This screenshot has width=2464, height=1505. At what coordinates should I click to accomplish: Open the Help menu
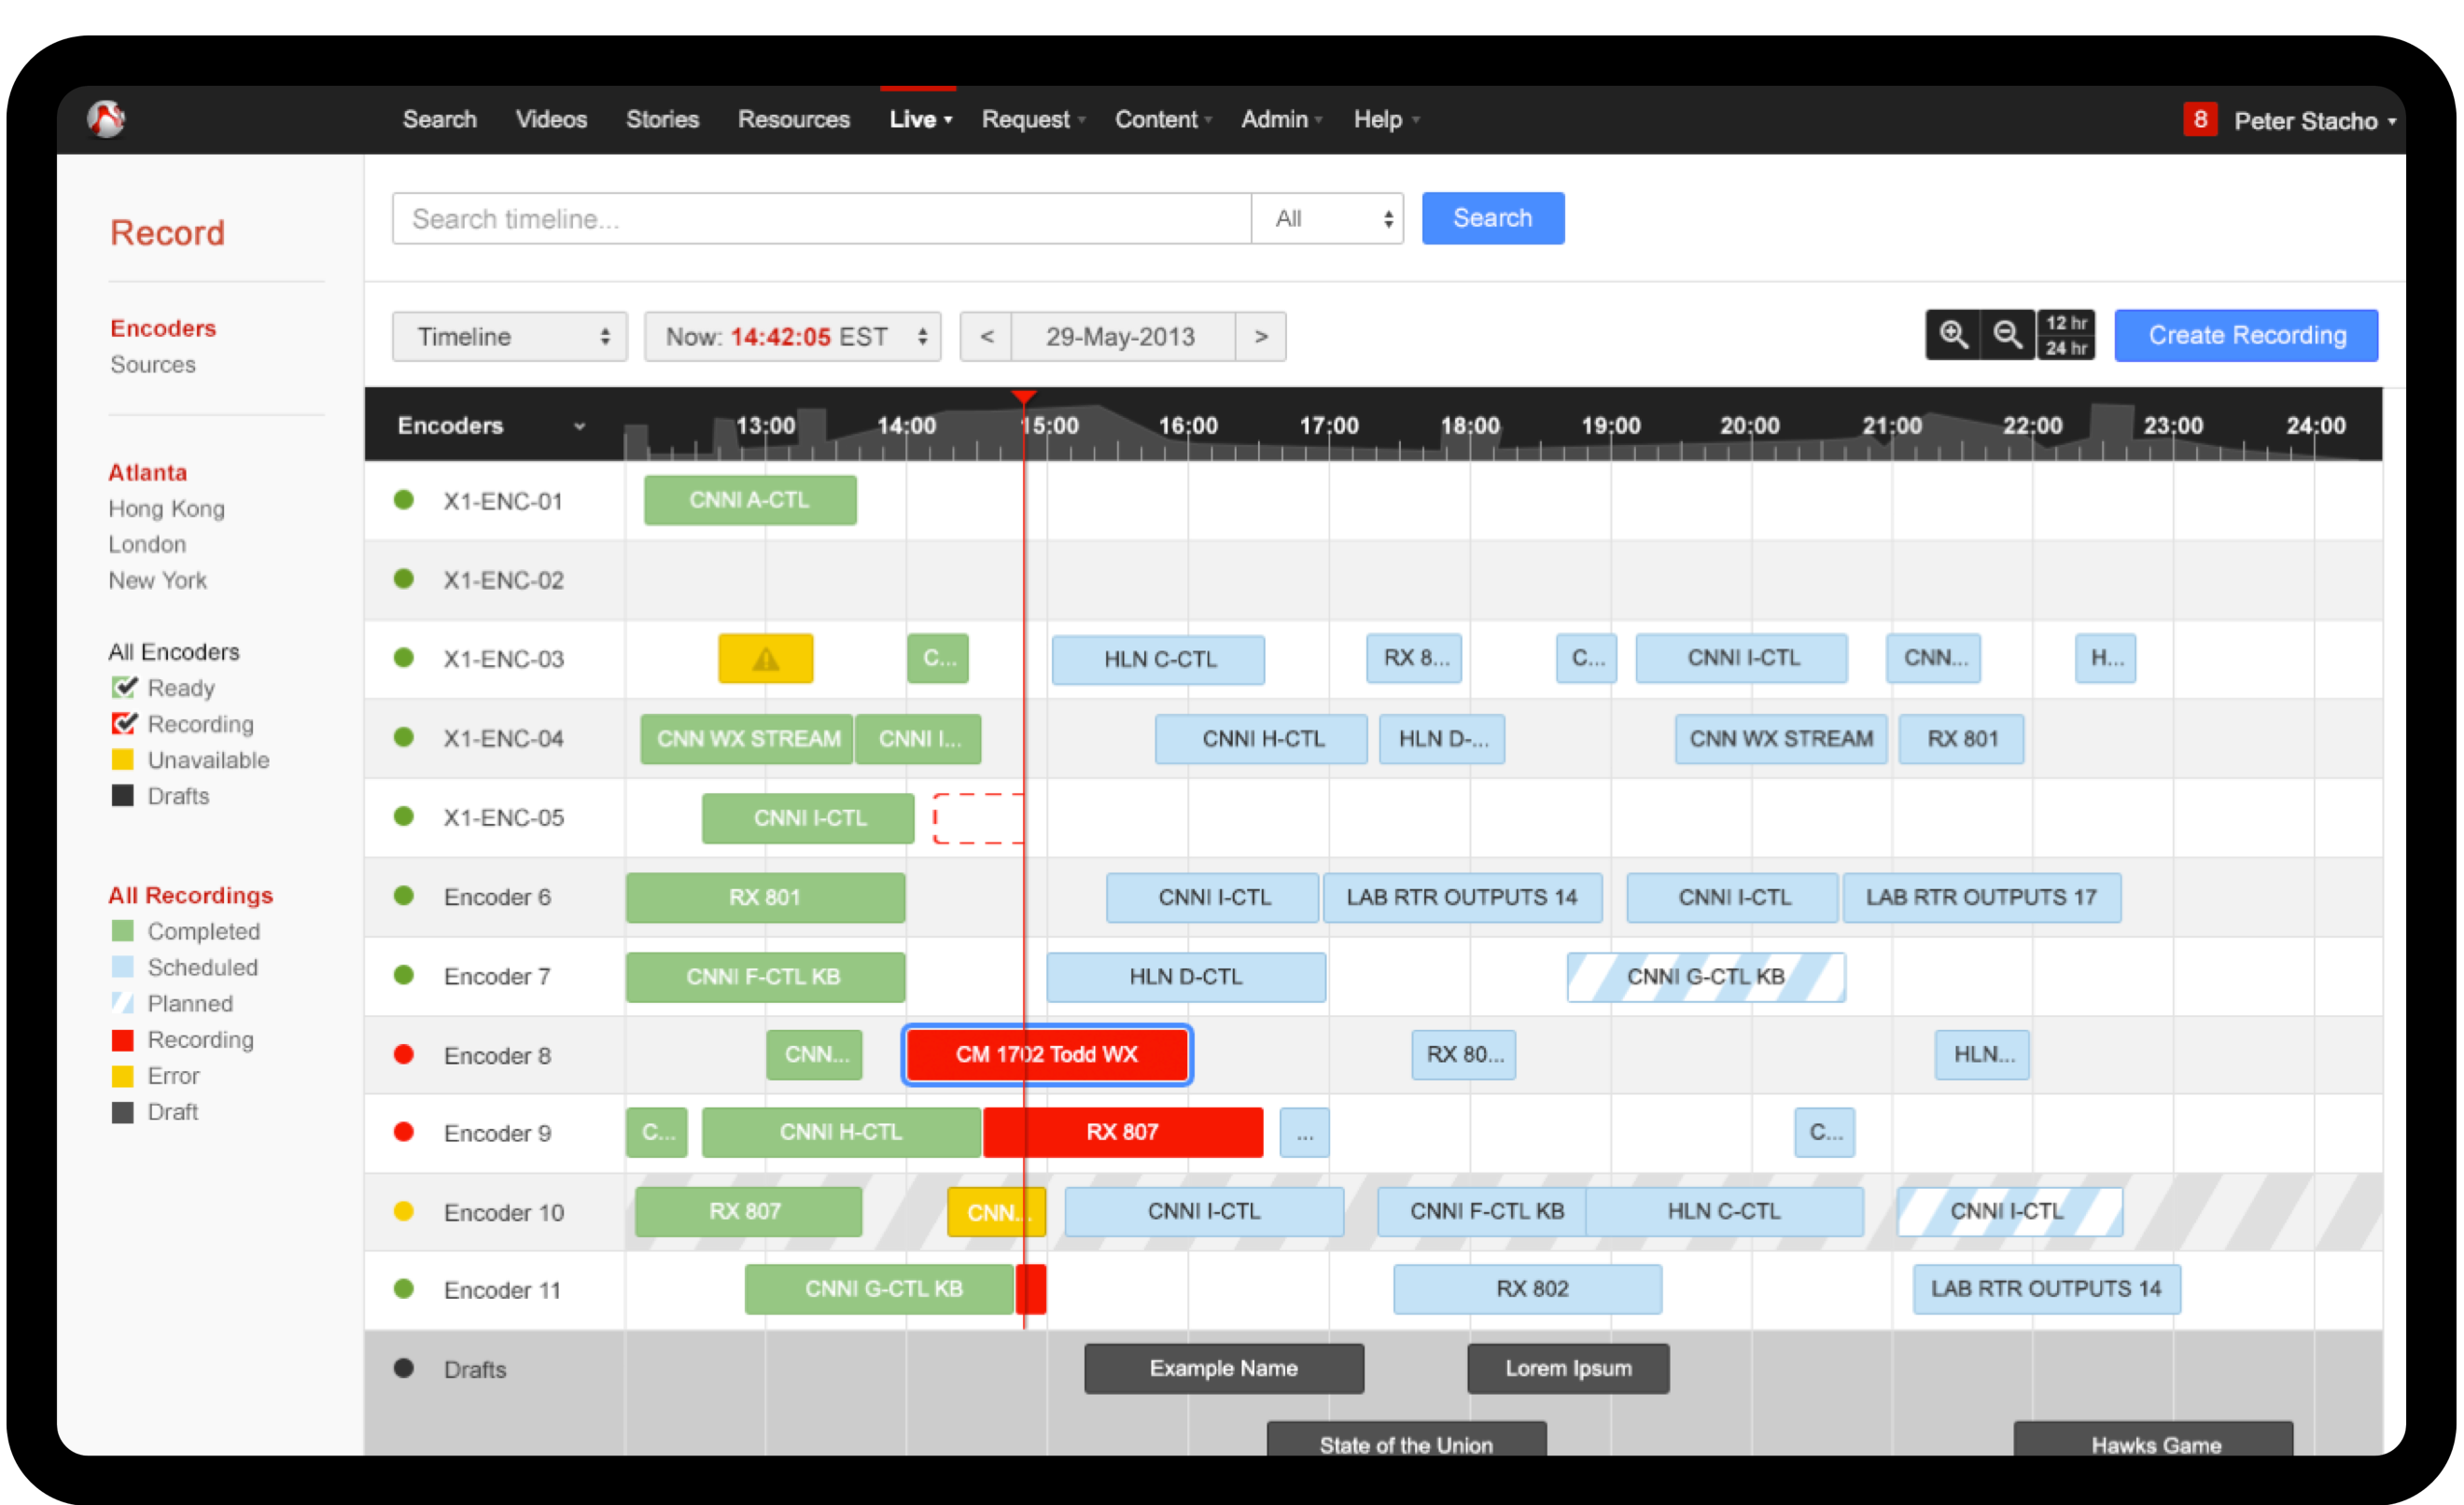pos(1386,119)
